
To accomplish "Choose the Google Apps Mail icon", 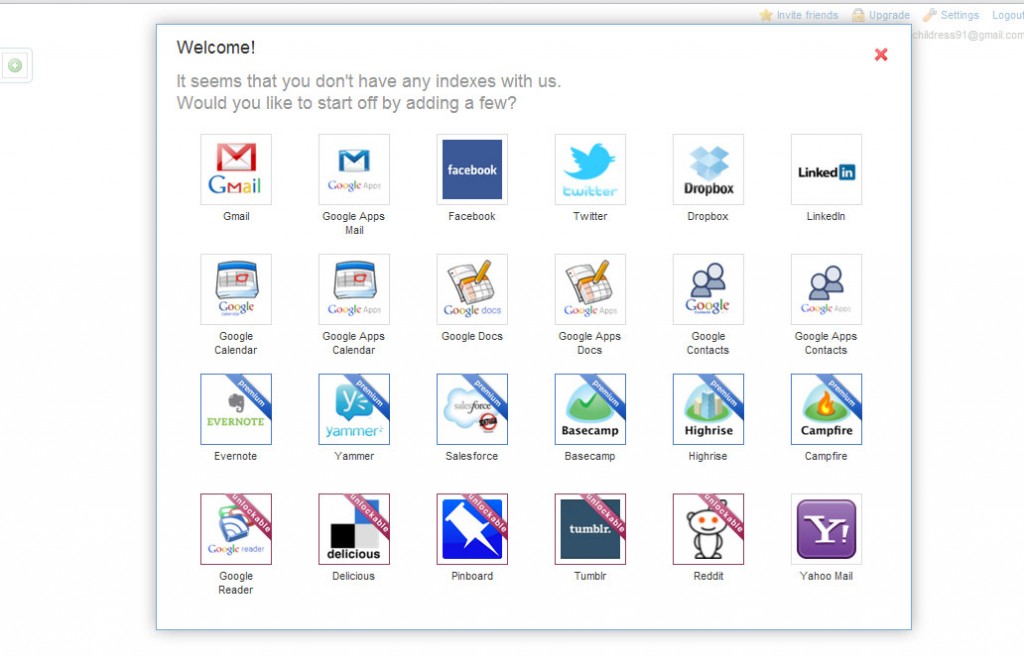I will click(x=354, y=169).
